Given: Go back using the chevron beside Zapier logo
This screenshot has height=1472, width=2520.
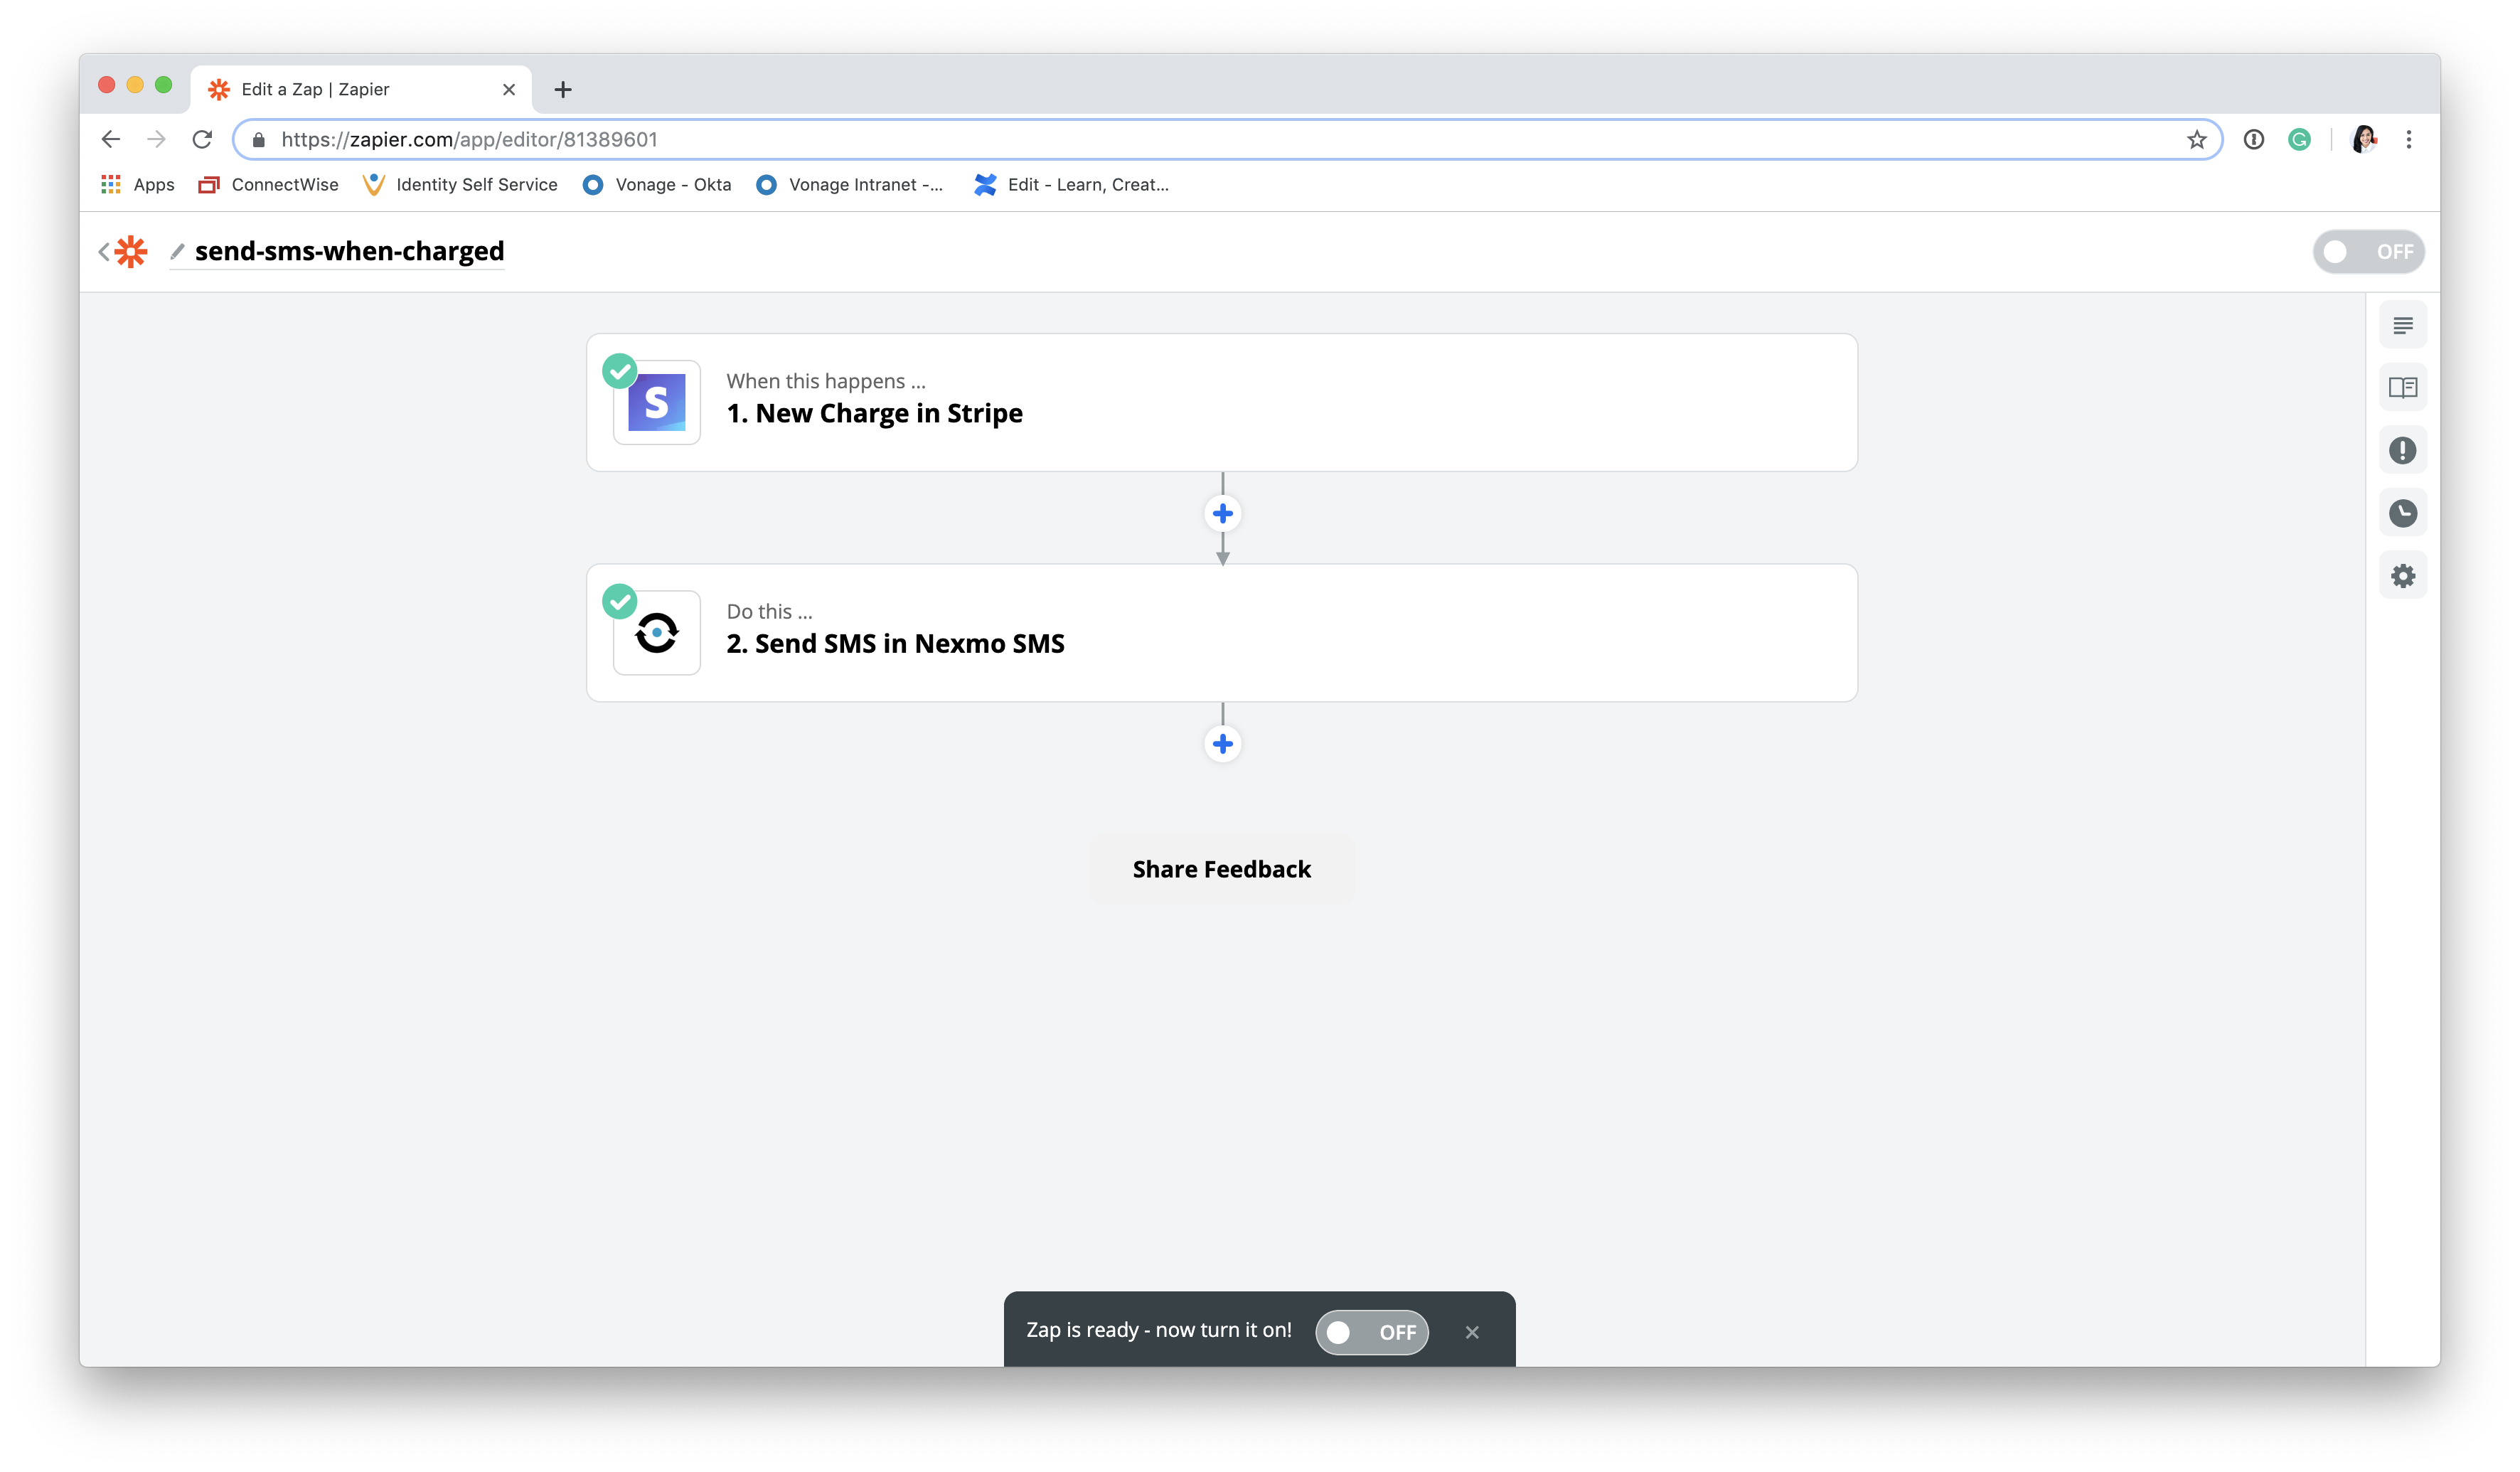Looking at the screenshot, I should [104, 252].
